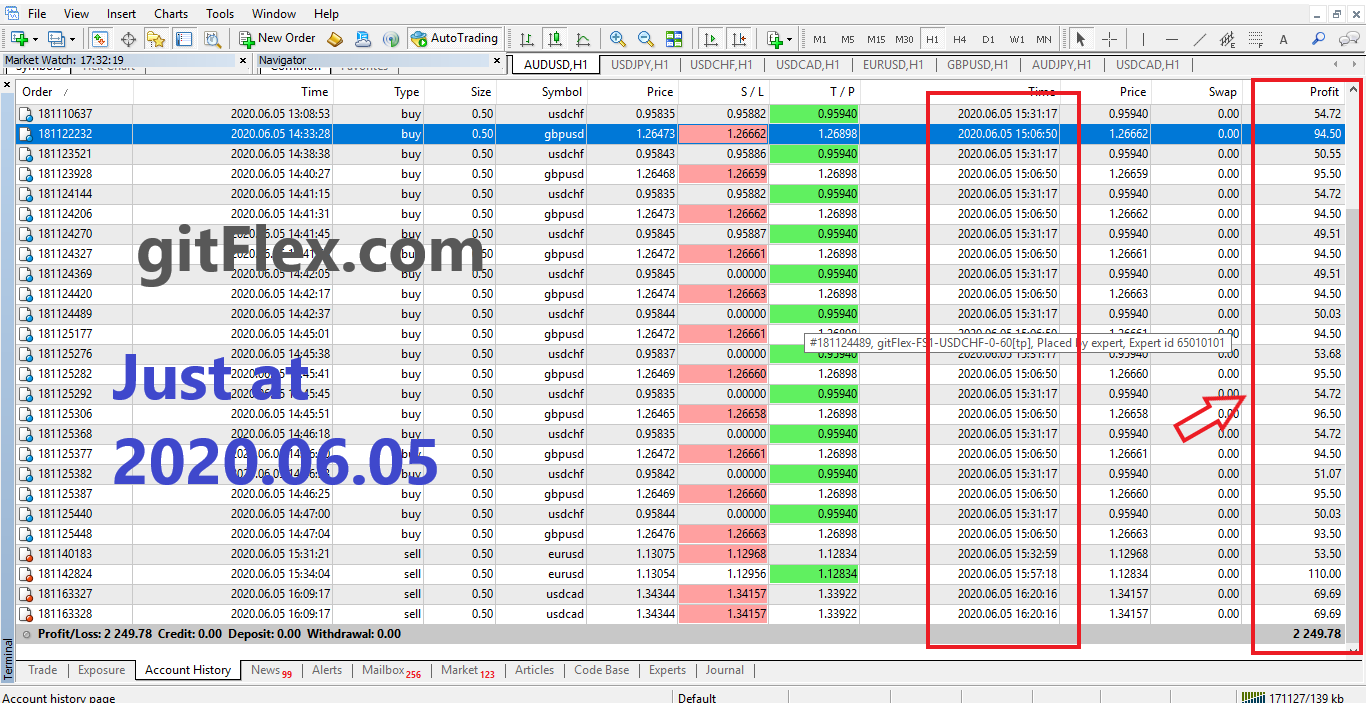Toggle the Terminal panel icon
Viewport: 1366px width, 703px height.
pyautogui.click(x=183, y=39)
